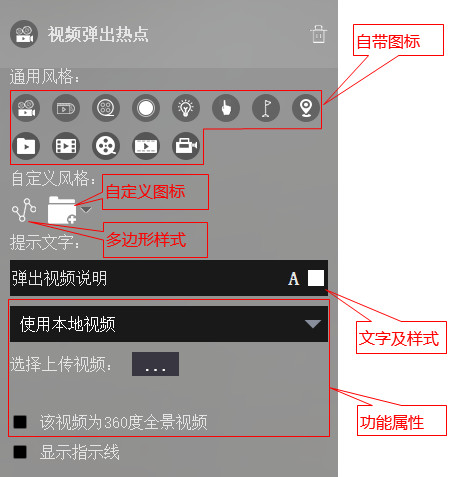Viewport: 460px width, 477px height.
Task: Pick the film strip play icon
Action: [66, 146]
